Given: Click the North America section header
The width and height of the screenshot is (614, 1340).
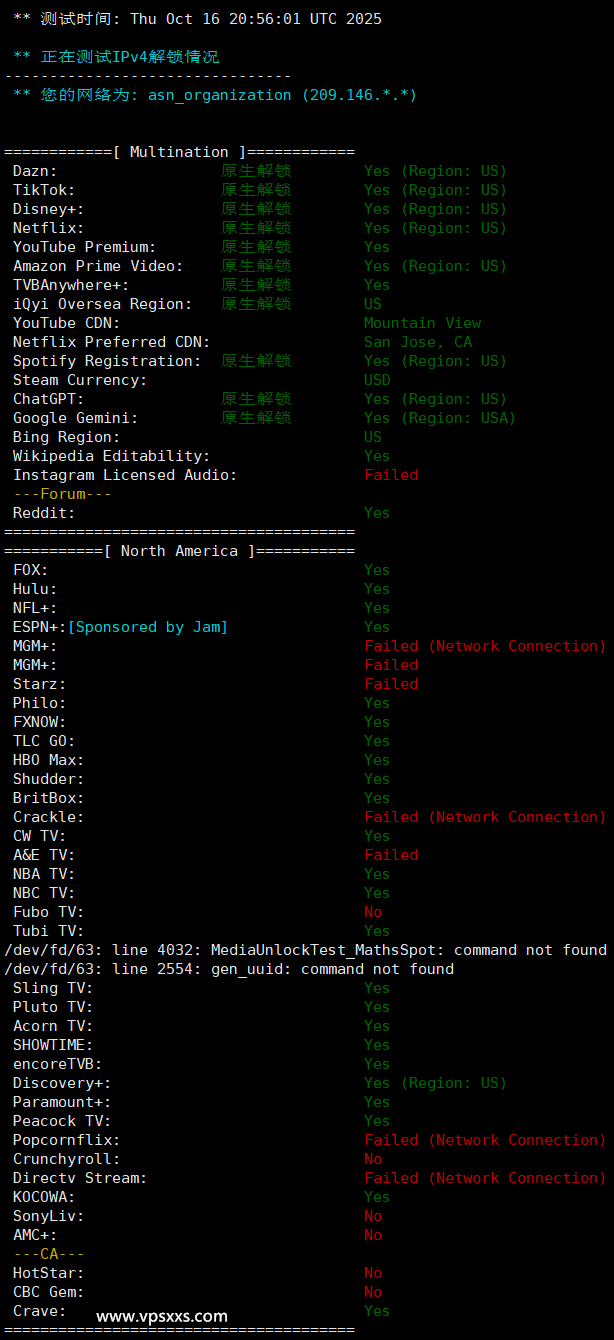Looking at the screenshot, I should [x=179, y=551].
